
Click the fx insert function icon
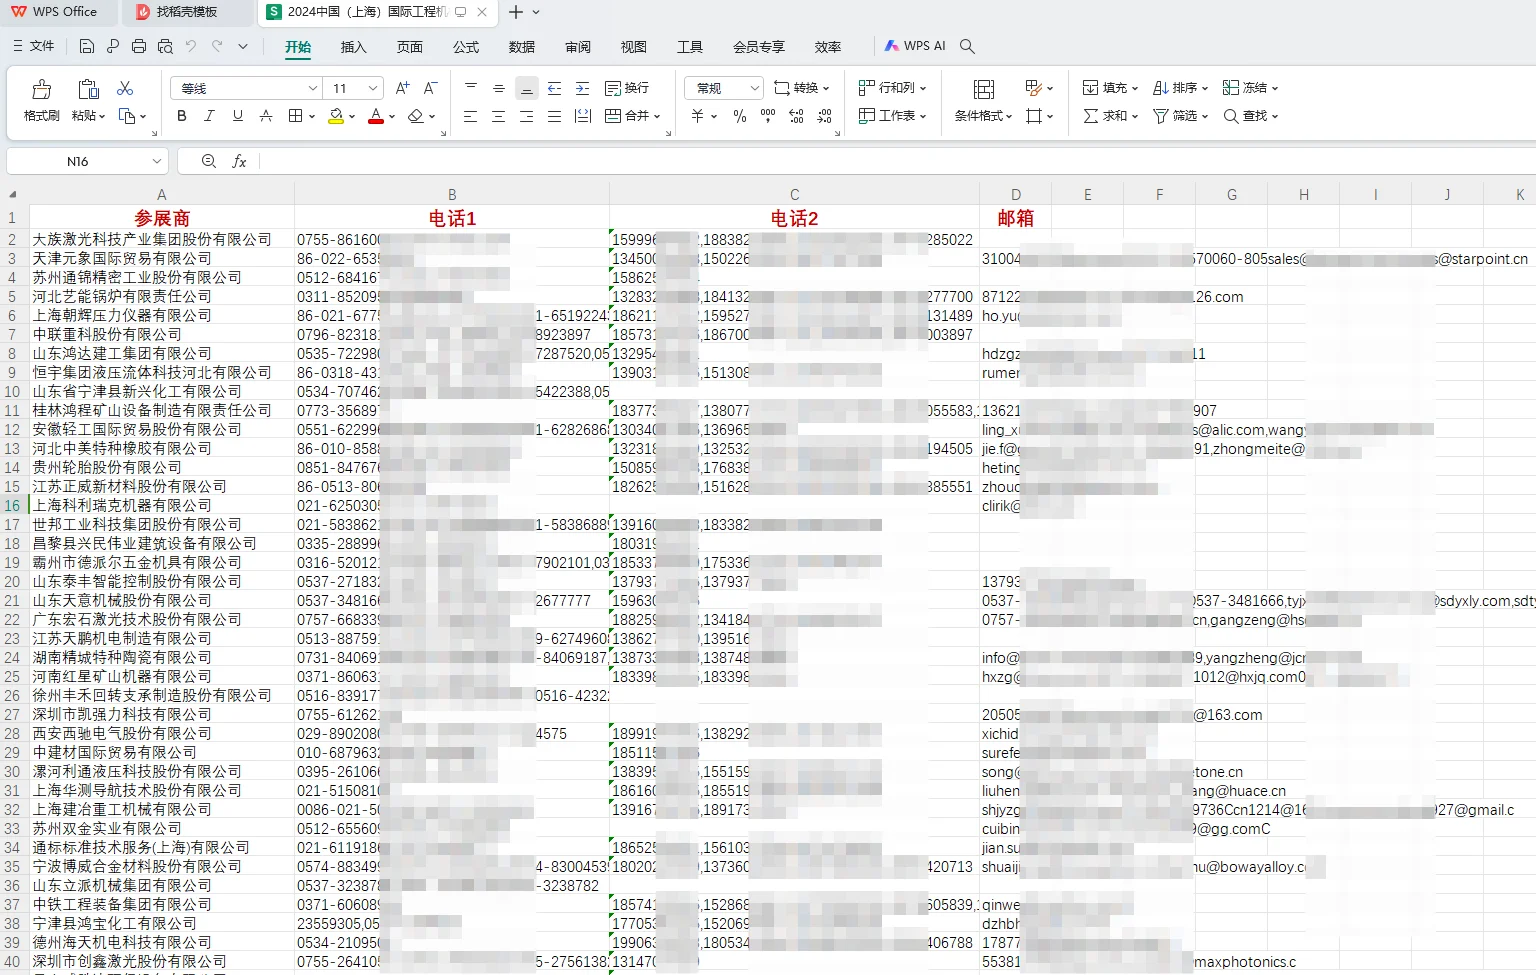click(239, 161)
